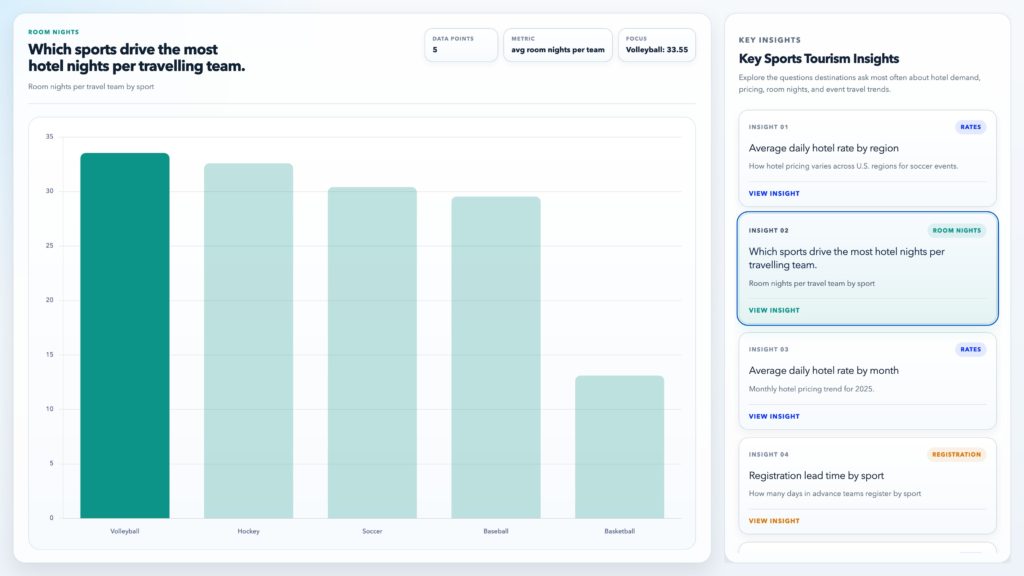Select the Soccer bar
Image resolution: width=1024 pixels, height=576 pixels.
click(372, 352)
